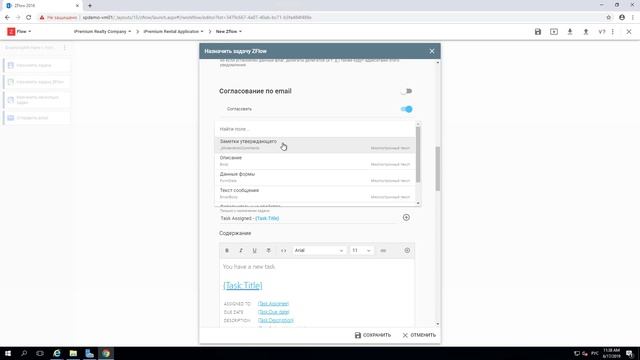Click the [Task Due date] link
The image size is (640, 360).
click(x=273, y=312)
